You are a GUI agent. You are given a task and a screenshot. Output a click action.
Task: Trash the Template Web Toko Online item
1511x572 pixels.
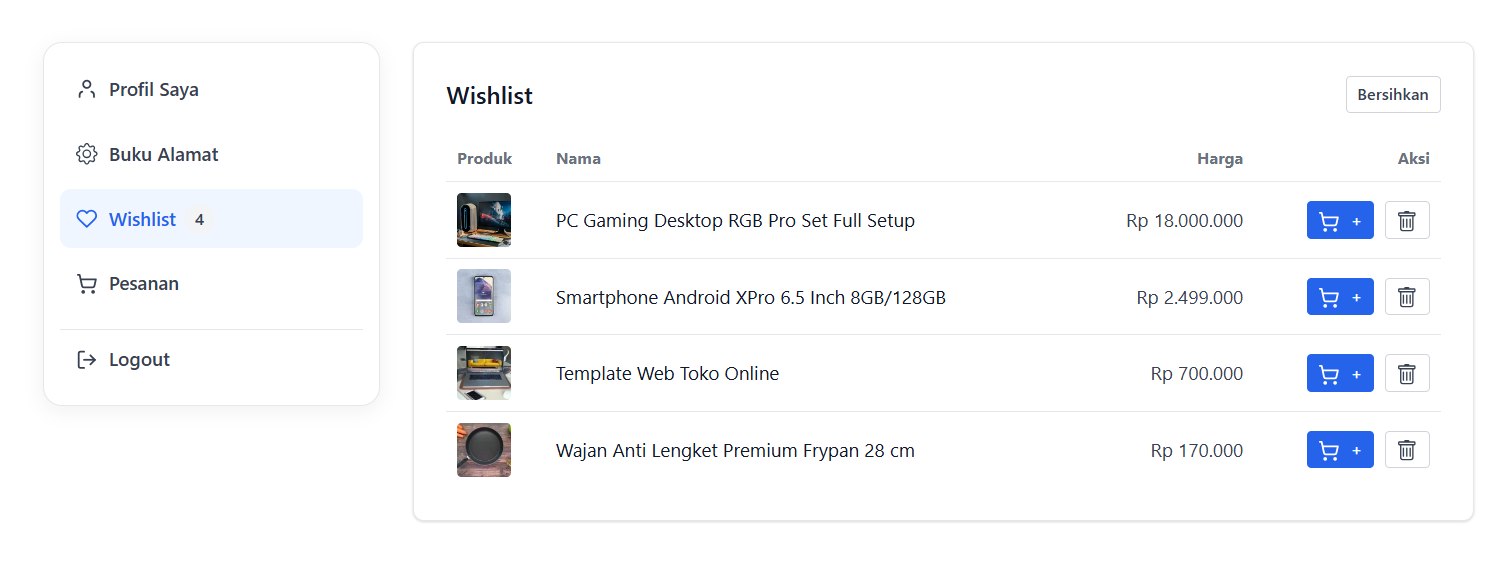click(1407, 373)
